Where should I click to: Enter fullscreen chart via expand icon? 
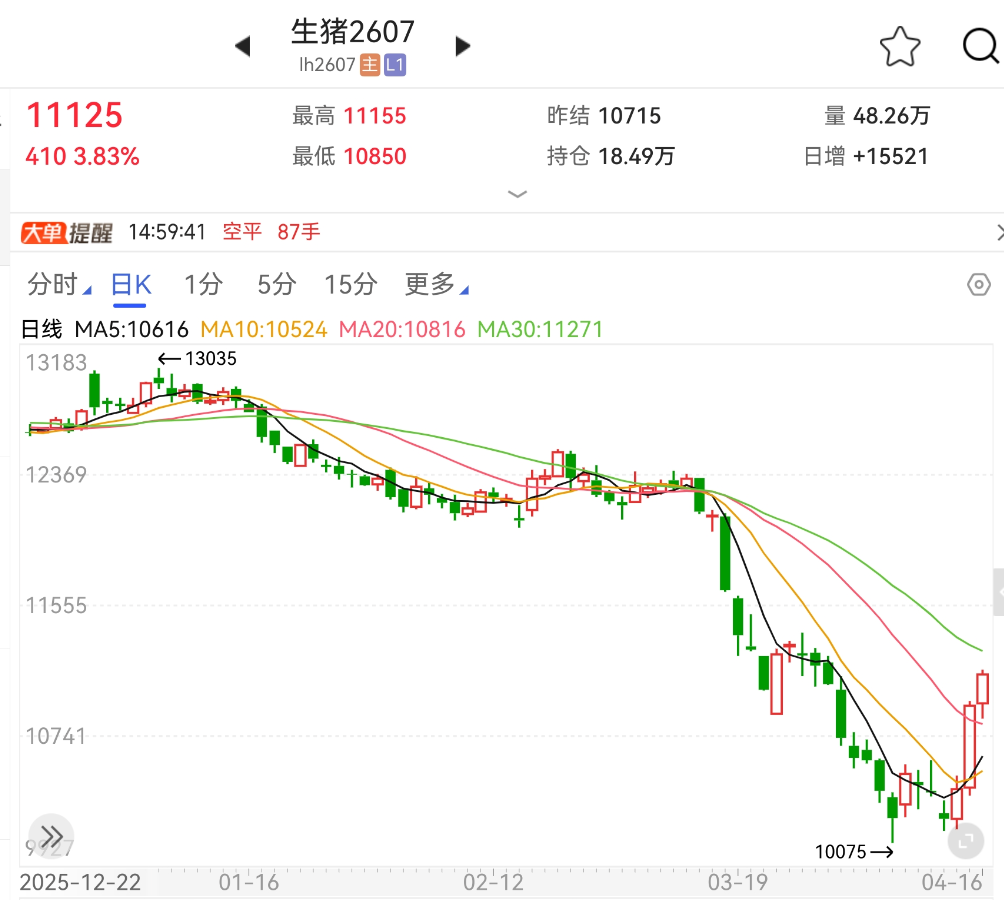point(965,841)
